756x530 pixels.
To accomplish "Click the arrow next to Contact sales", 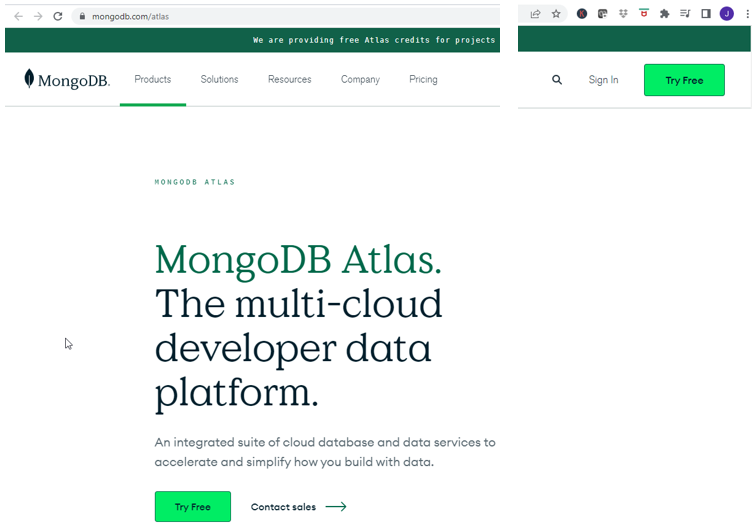I will click(x=336, y=506).
